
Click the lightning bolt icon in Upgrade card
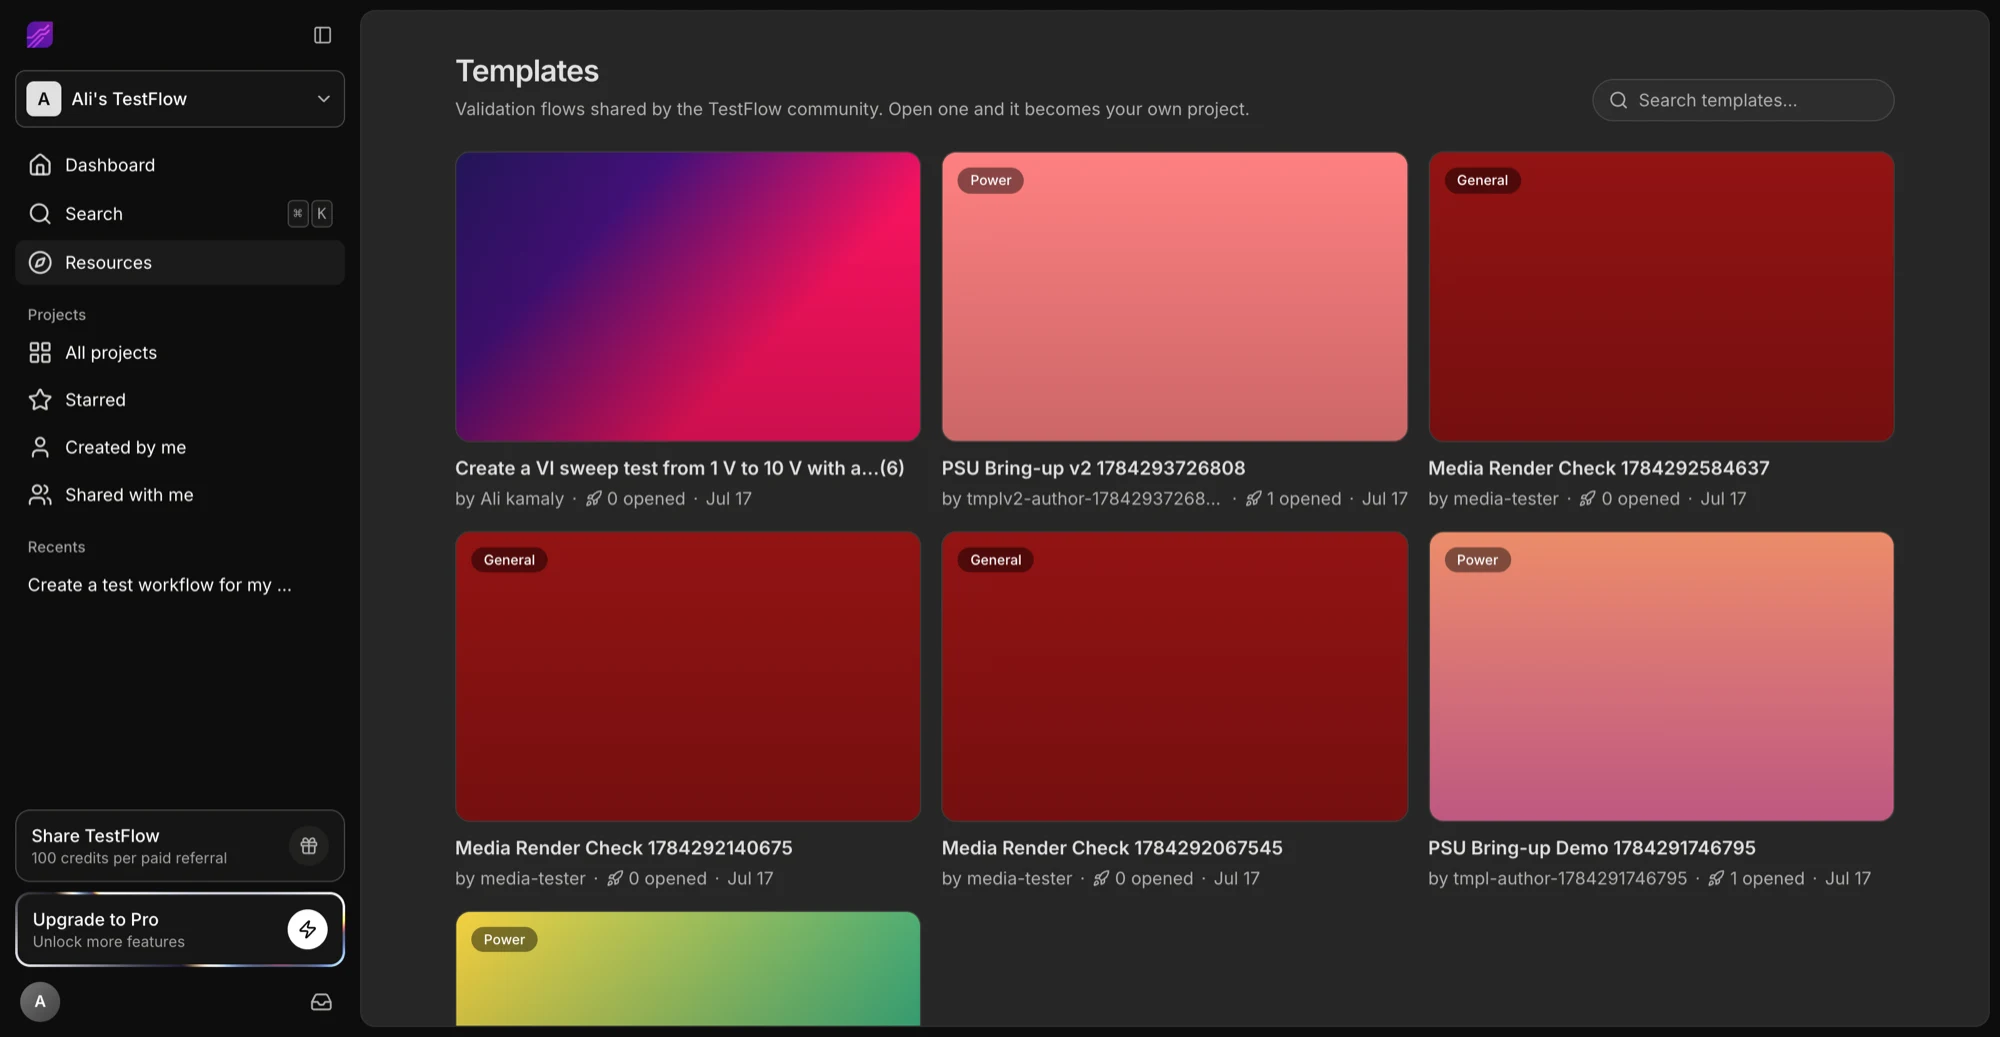(308, 930)
